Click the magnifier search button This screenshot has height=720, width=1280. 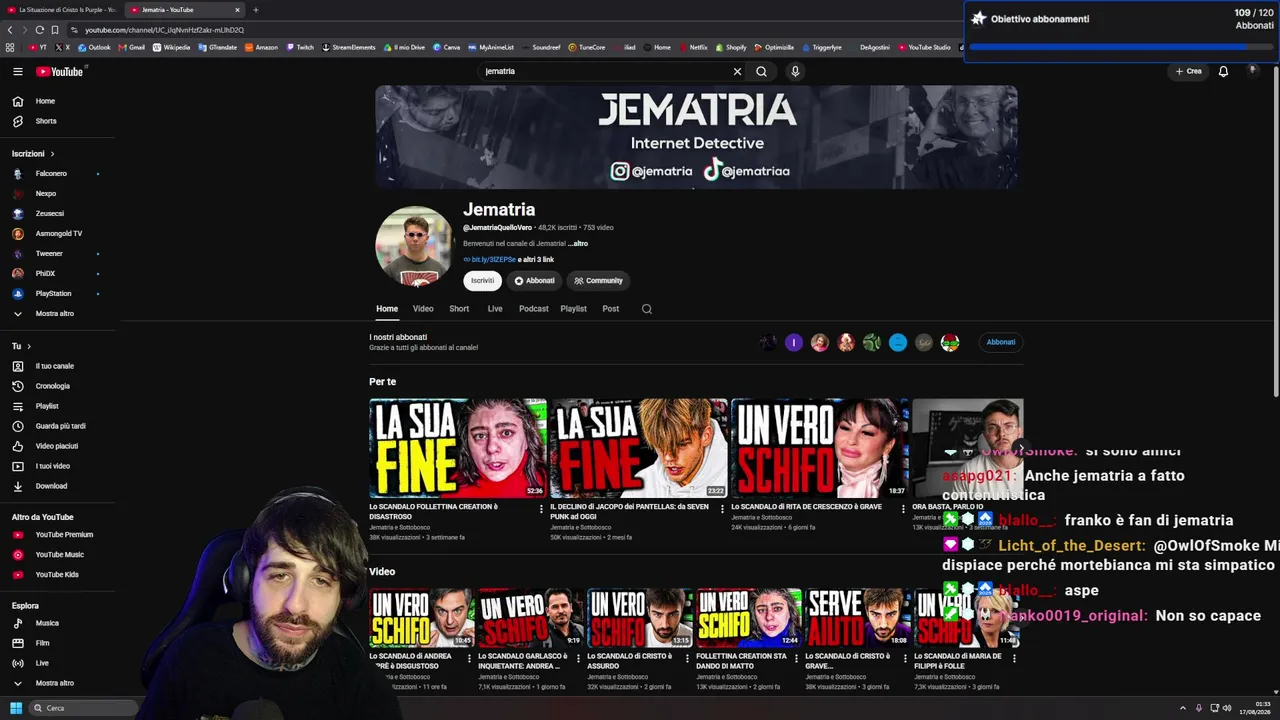(761, 71)
